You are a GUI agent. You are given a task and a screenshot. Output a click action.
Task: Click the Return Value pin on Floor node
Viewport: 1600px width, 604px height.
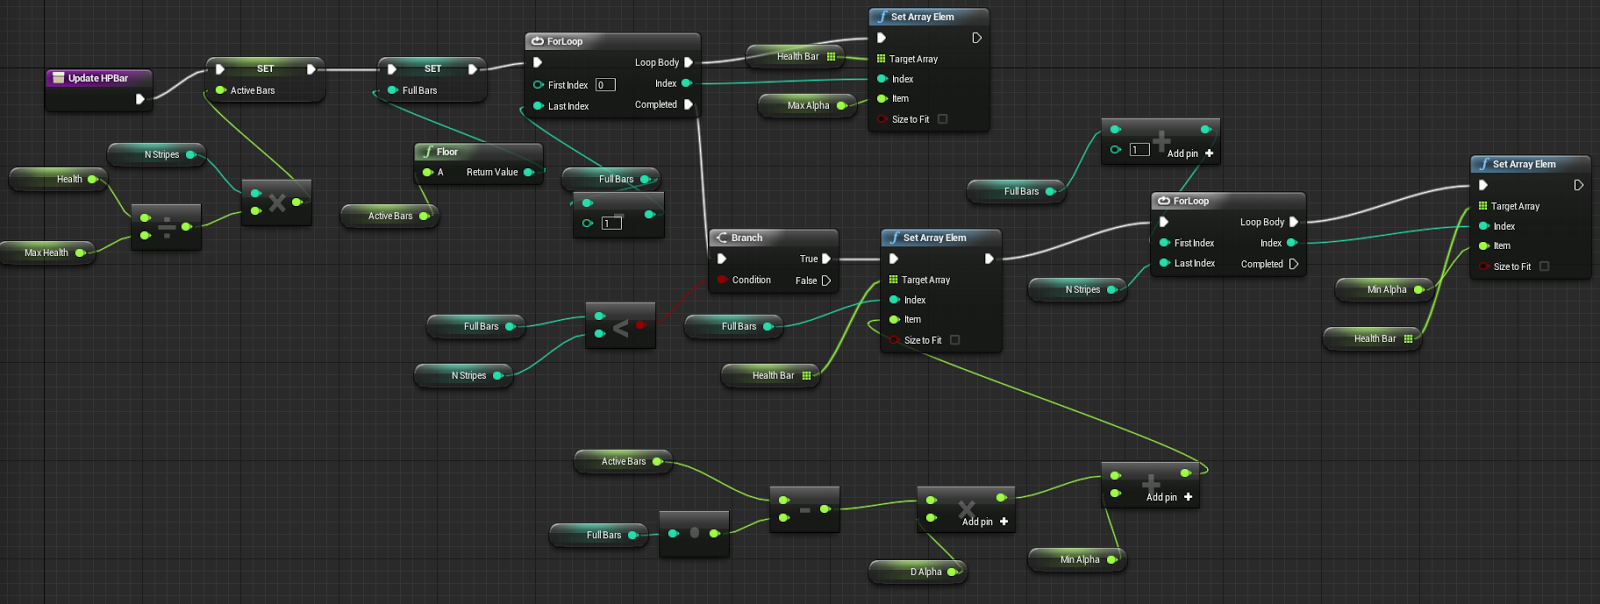pyautogui.click(x=528, y=172)
